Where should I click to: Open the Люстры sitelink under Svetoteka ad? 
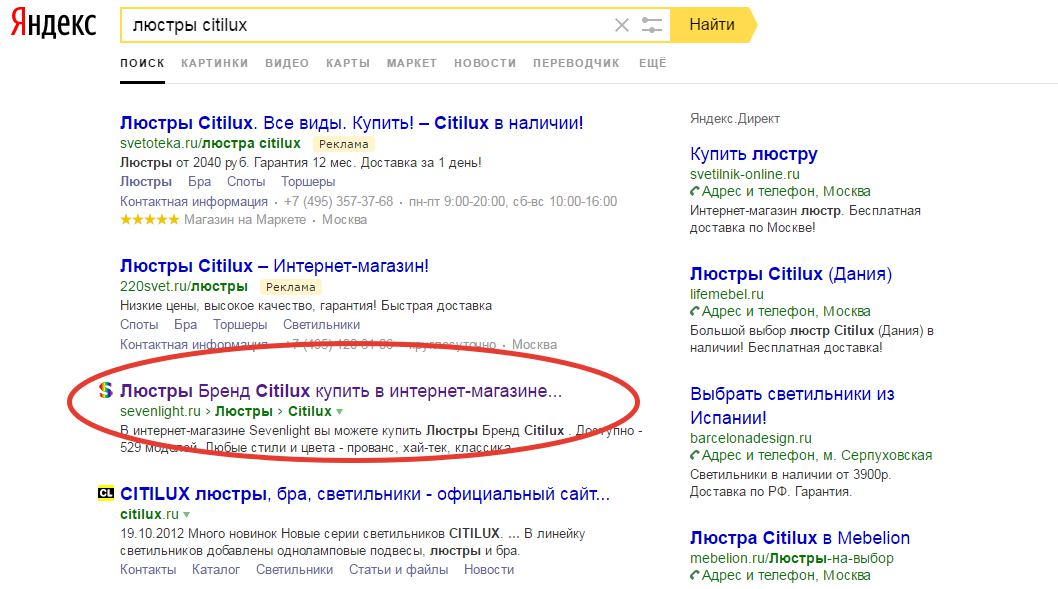[146, 181]
